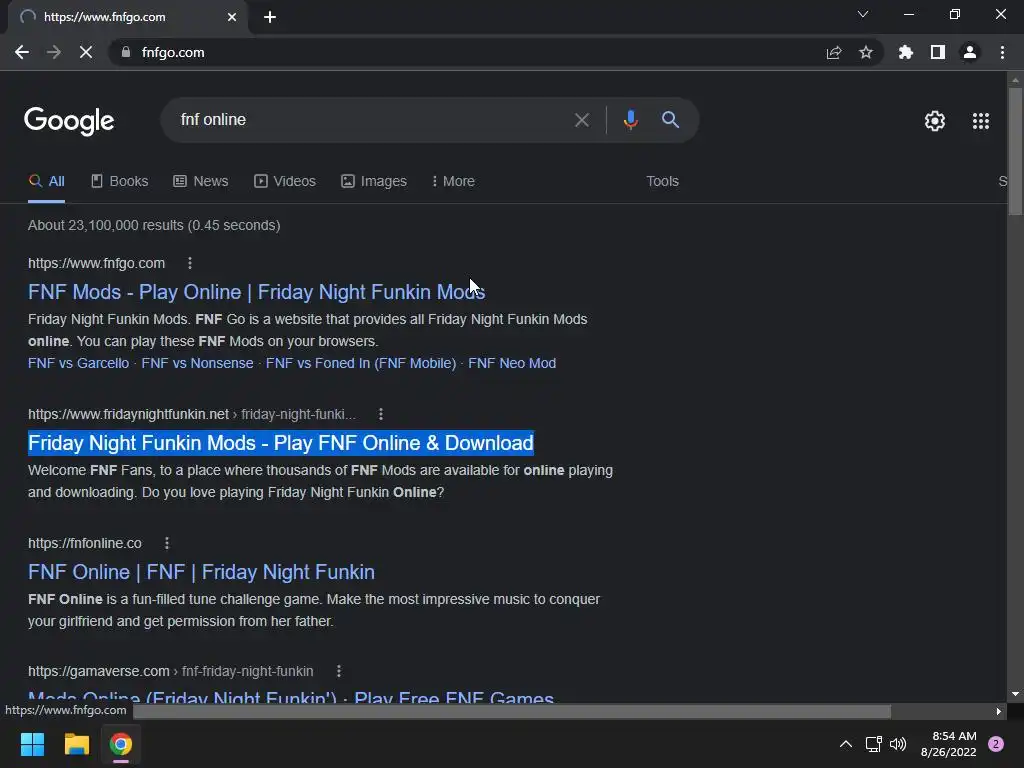Image resolution: width=1024 pixels, height=768 pixels.
Task: Bookmark this page with the star
Action: [866, 52]
